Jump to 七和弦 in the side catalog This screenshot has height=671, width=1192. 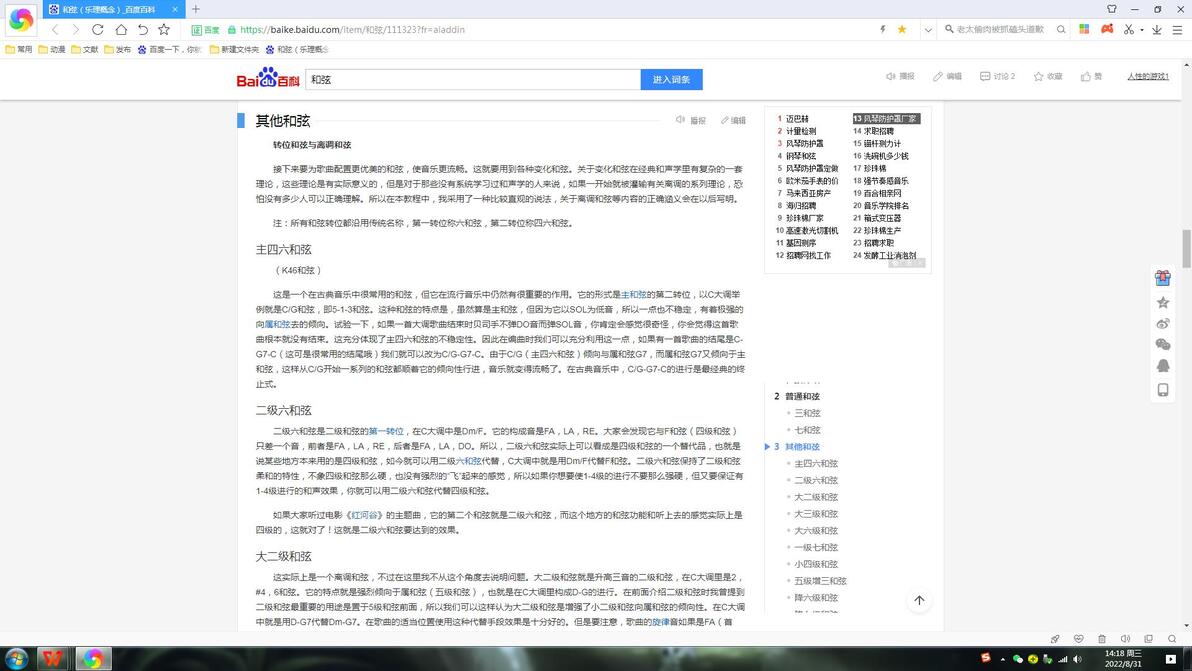click(807, 429)
